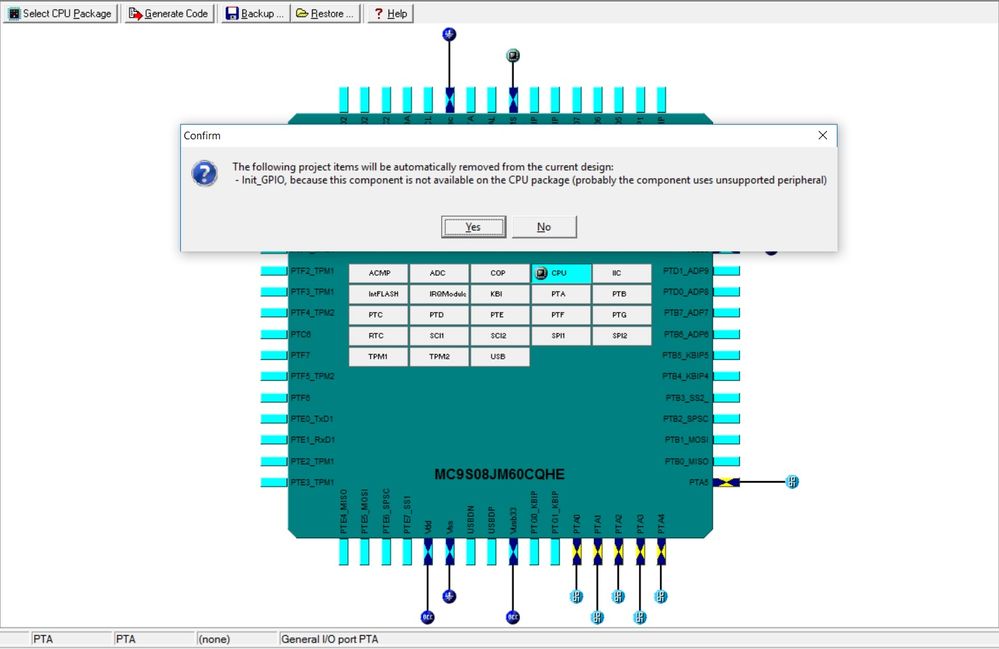This screenshot has width=999, height=649.
Task: Click the MC9S08JM60CQHE chip name
Action: coord(500,474)
